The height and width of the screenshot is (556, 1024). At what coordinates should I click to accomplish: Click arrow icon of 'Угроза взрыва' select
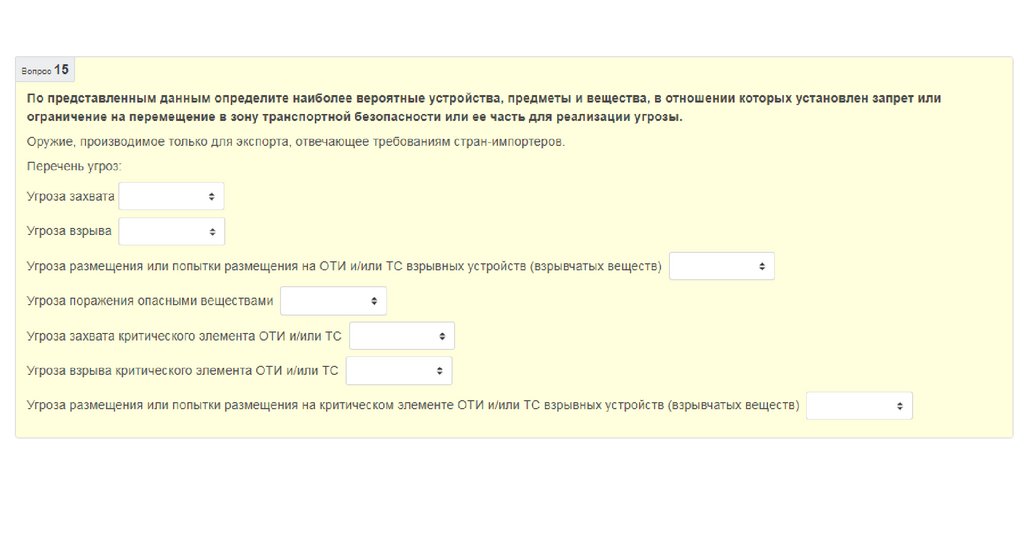click(212, 232)
